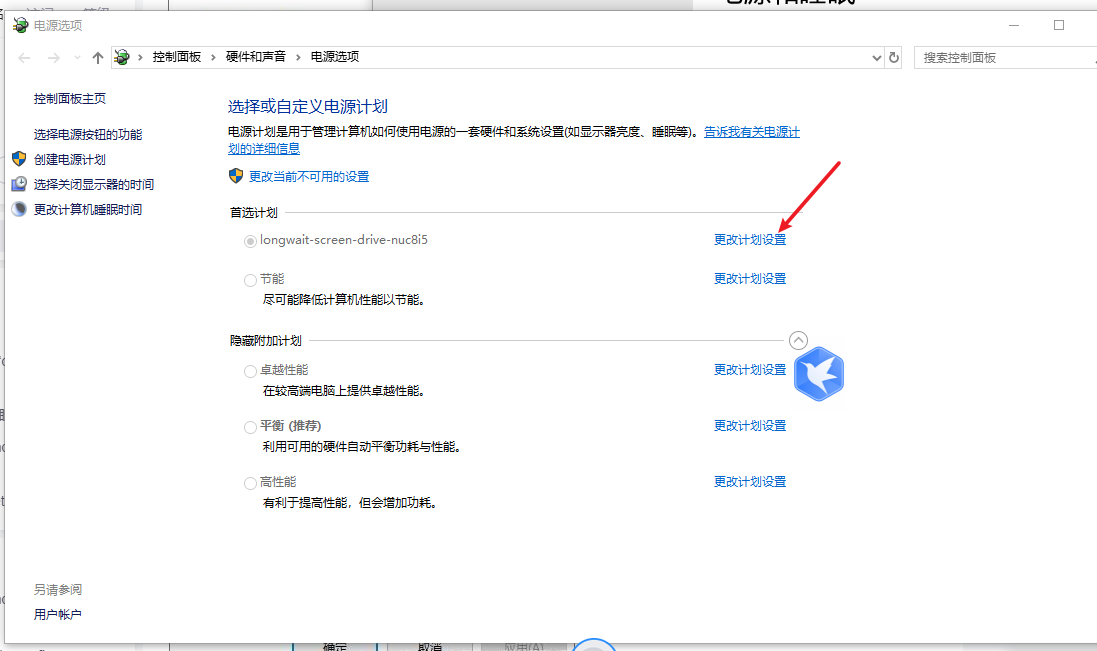The height and width of the screenshot is (651, 1097).
Task: Select the 平衡 (推荐) plan radio button
Action: point(250,427)
